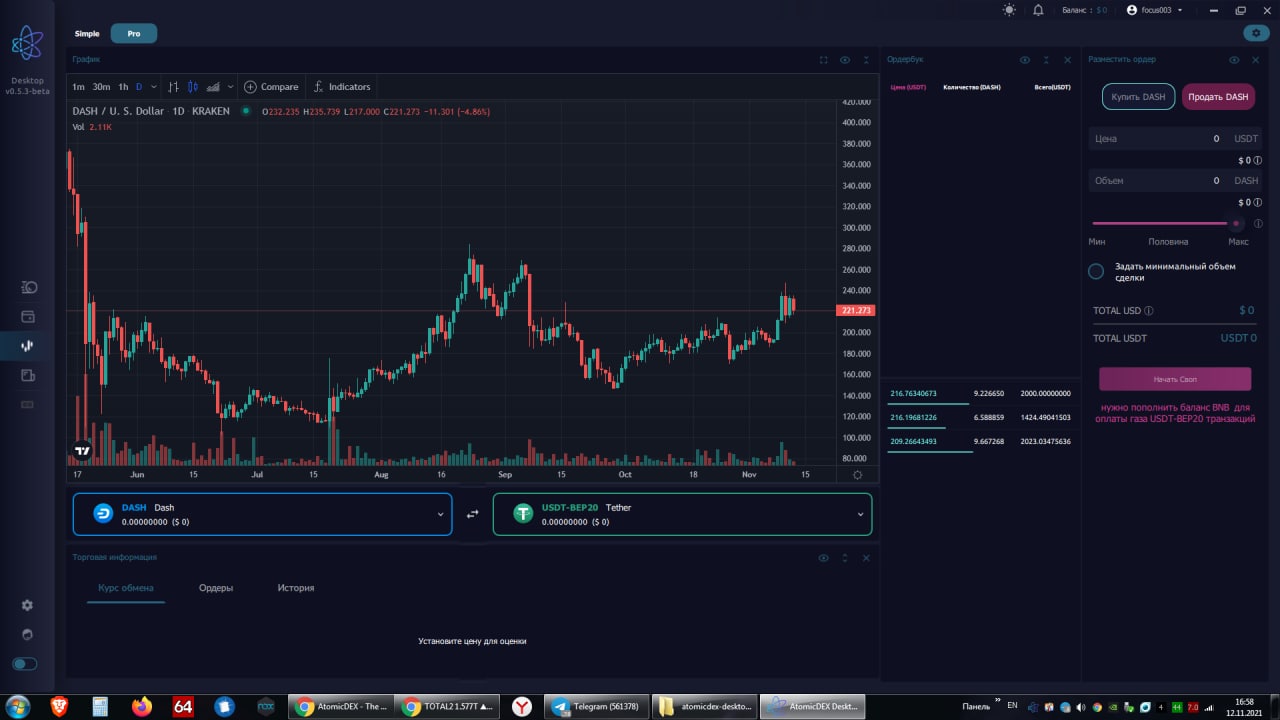This screenshot has height=720, width=1280.
Task: Switch to Pro trading mode
Action: [134, 34]
